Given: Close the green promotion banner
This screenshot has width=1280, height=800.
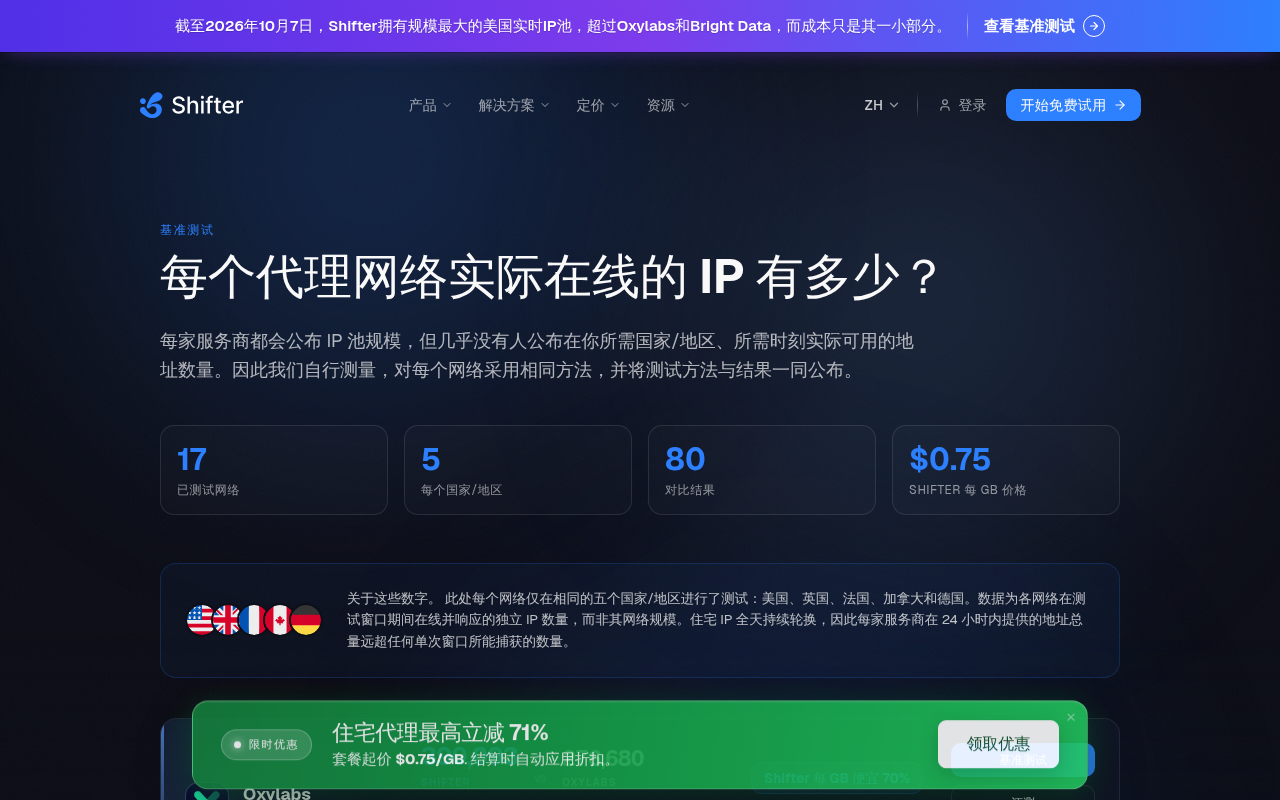Looking at the screenshot, I should [x=1071, y=717].
